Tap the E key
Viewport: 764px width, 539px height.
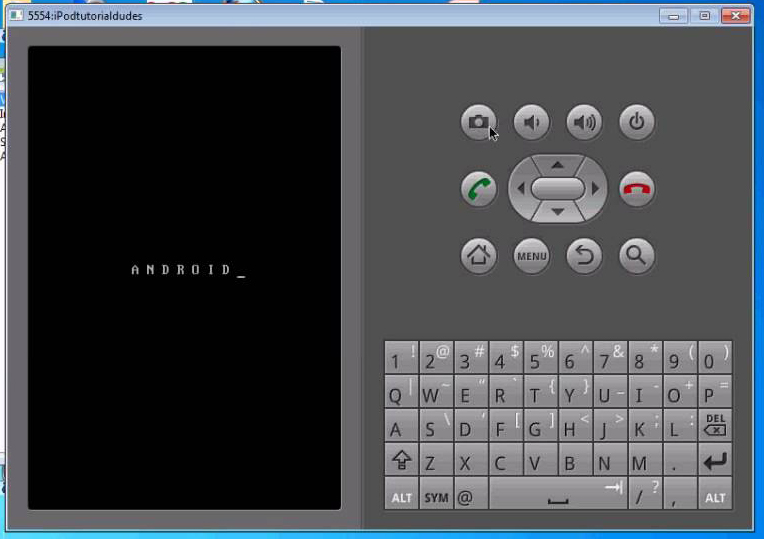(x=471, y=391)
